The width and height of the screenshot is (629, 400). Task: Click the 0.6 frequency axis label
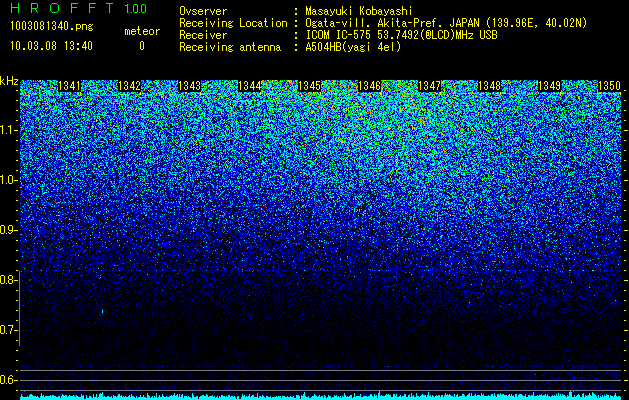click(8, 380)
